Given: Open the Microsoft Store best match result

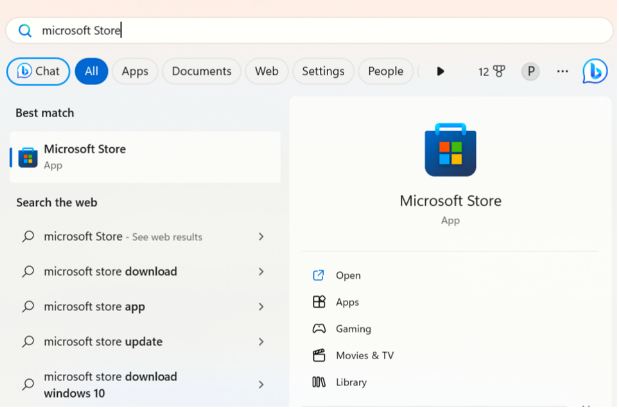Looking at the screenshot, I should [x=145, y=157].
